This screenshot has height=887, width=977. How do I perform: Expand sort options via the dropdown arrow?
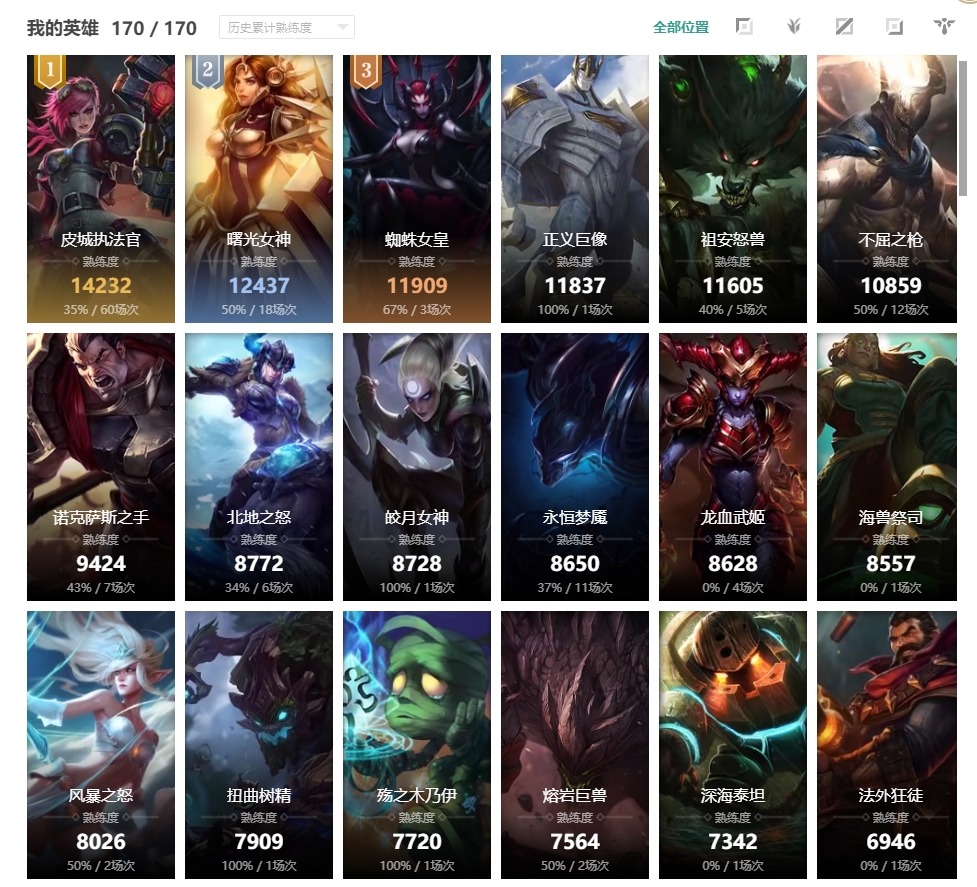[342, 27]
